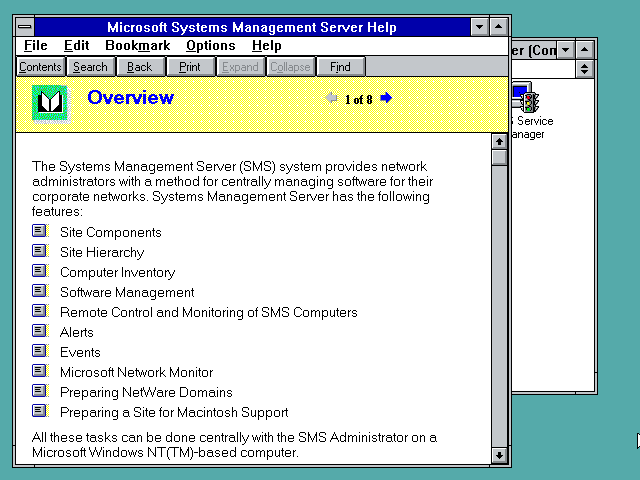Open topic icon next to Preparing NetWare Domains
640x480 pixels.
coord(40,391)
